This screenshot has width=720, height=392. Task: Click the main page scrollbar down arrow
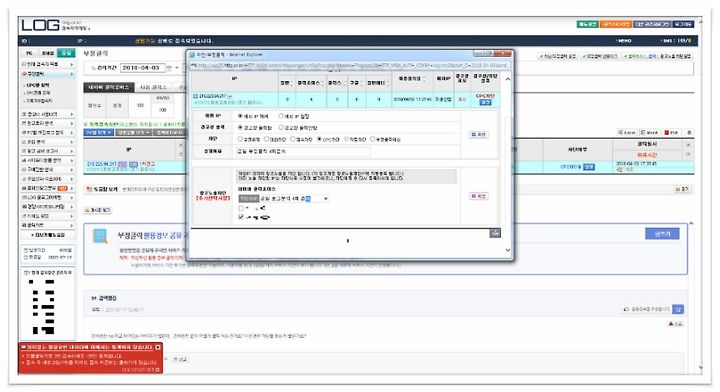pyautogui.click(x=700, y=367)
